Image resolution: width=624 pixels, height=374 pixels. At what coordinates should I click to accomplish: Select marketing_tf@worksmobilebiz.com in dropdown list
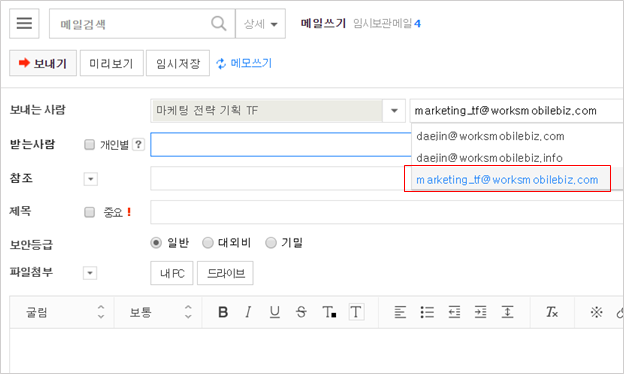pyautogui.click(x=507, y=179)
